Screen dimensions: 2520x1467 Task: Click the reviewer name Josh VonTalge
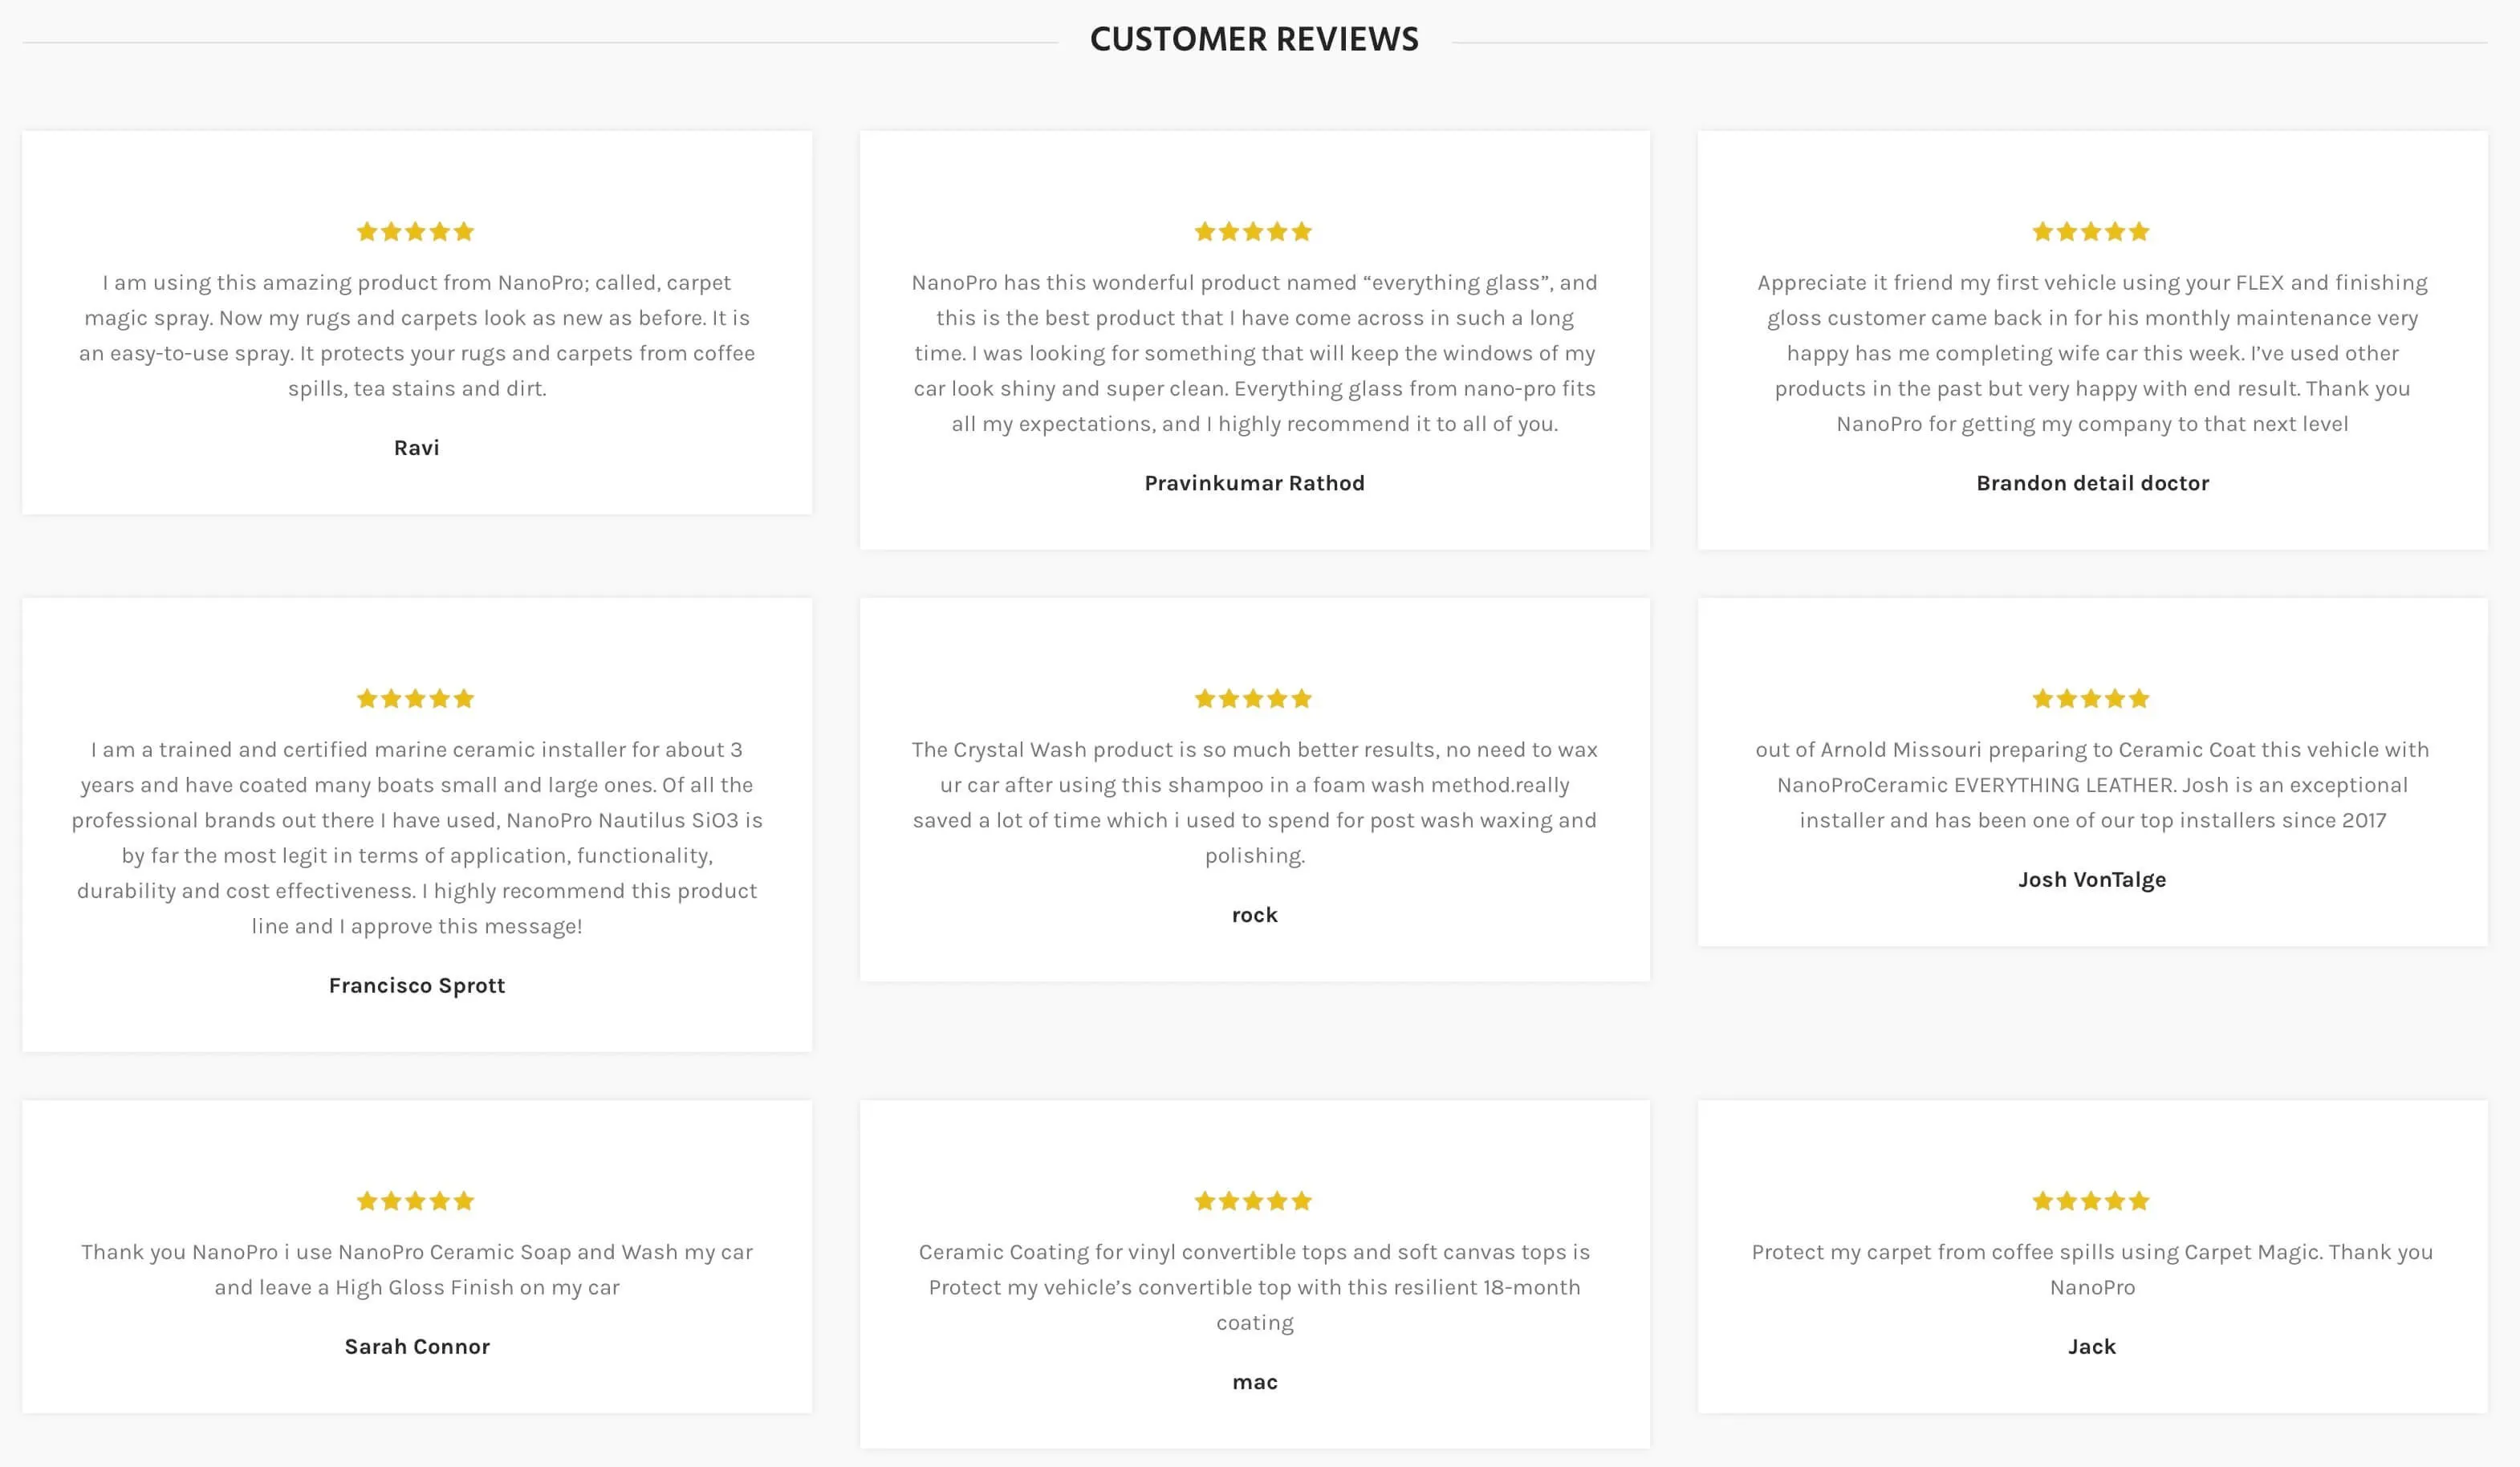[x=2092, y=880]
